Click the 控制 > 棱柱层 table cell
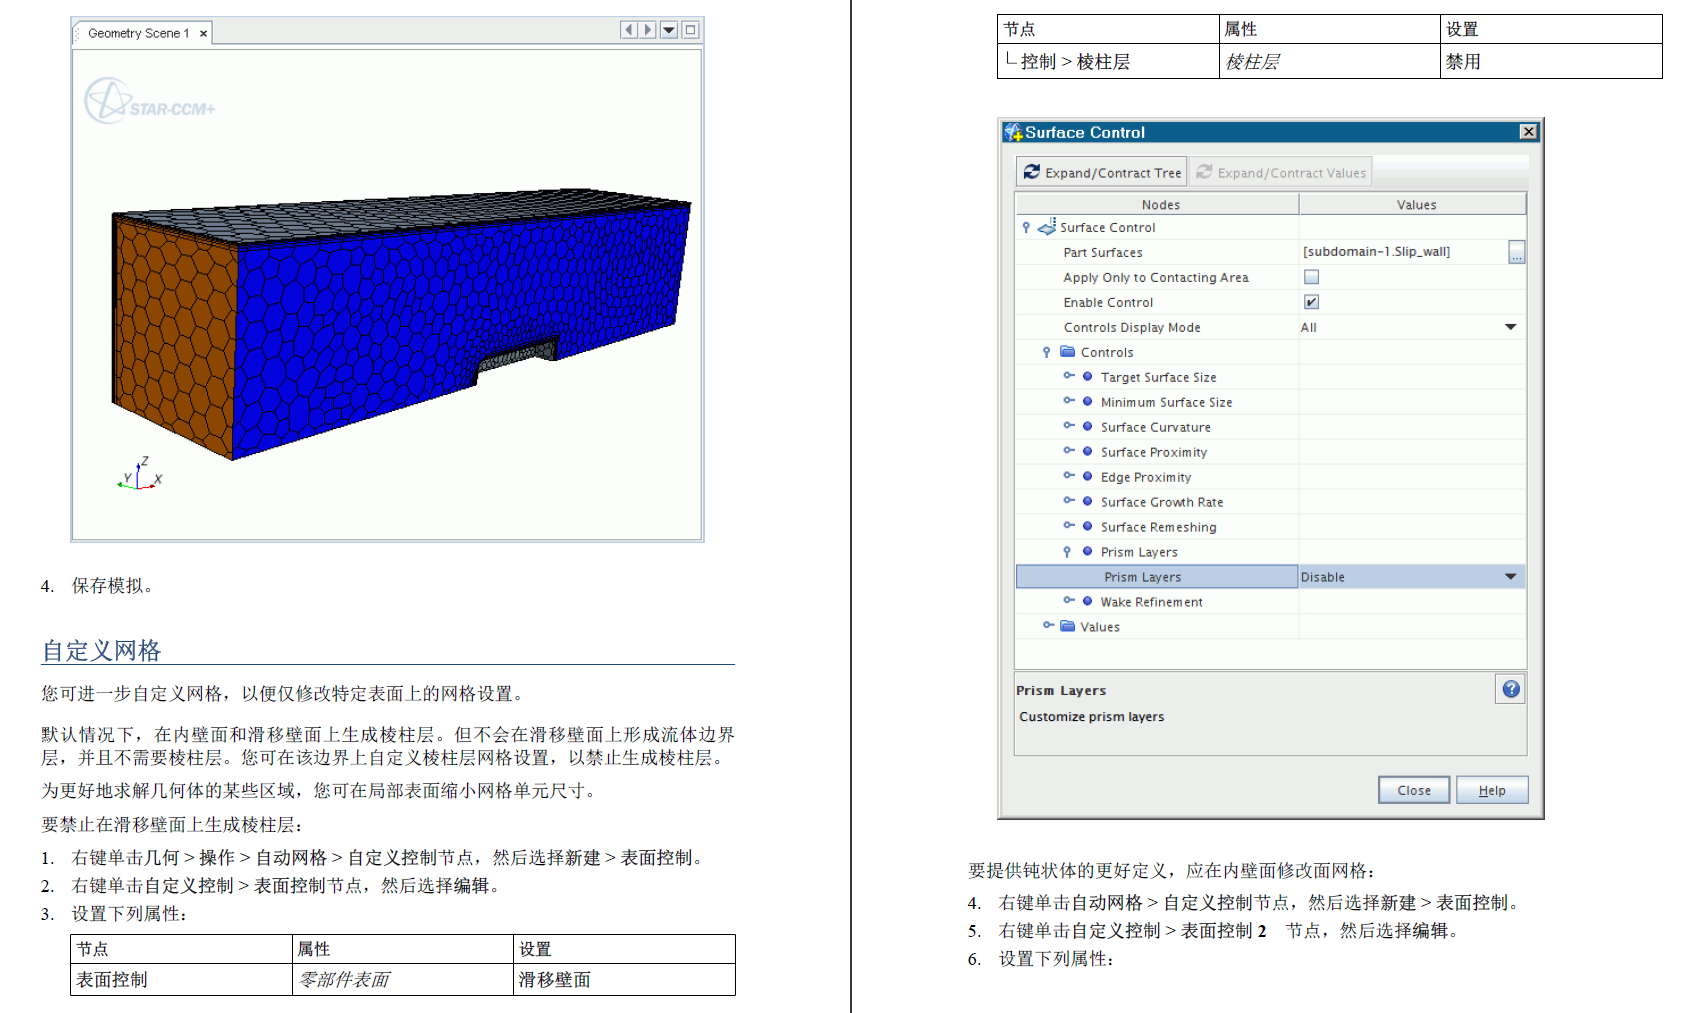This screenshot has width=1706, height=1013. coord(1108,61)
